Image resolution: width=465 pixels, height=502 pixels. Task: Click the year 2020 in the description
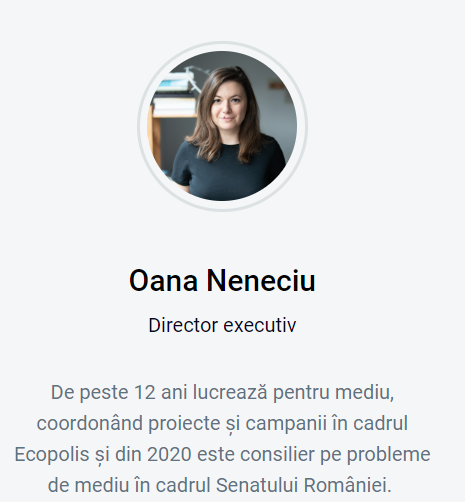169,454
